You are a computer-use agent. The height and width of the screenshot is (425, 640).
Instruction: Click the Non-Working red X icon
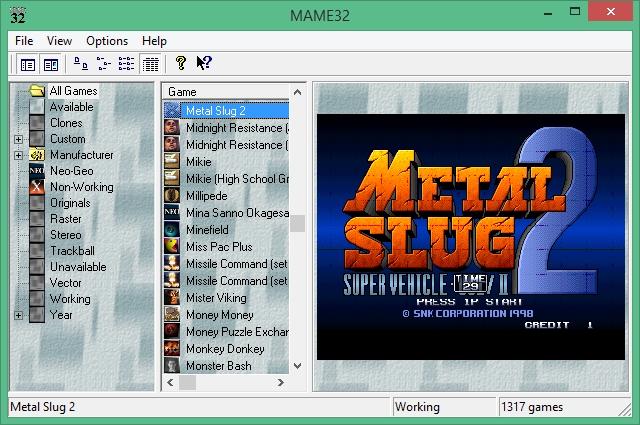pos(37,187)
